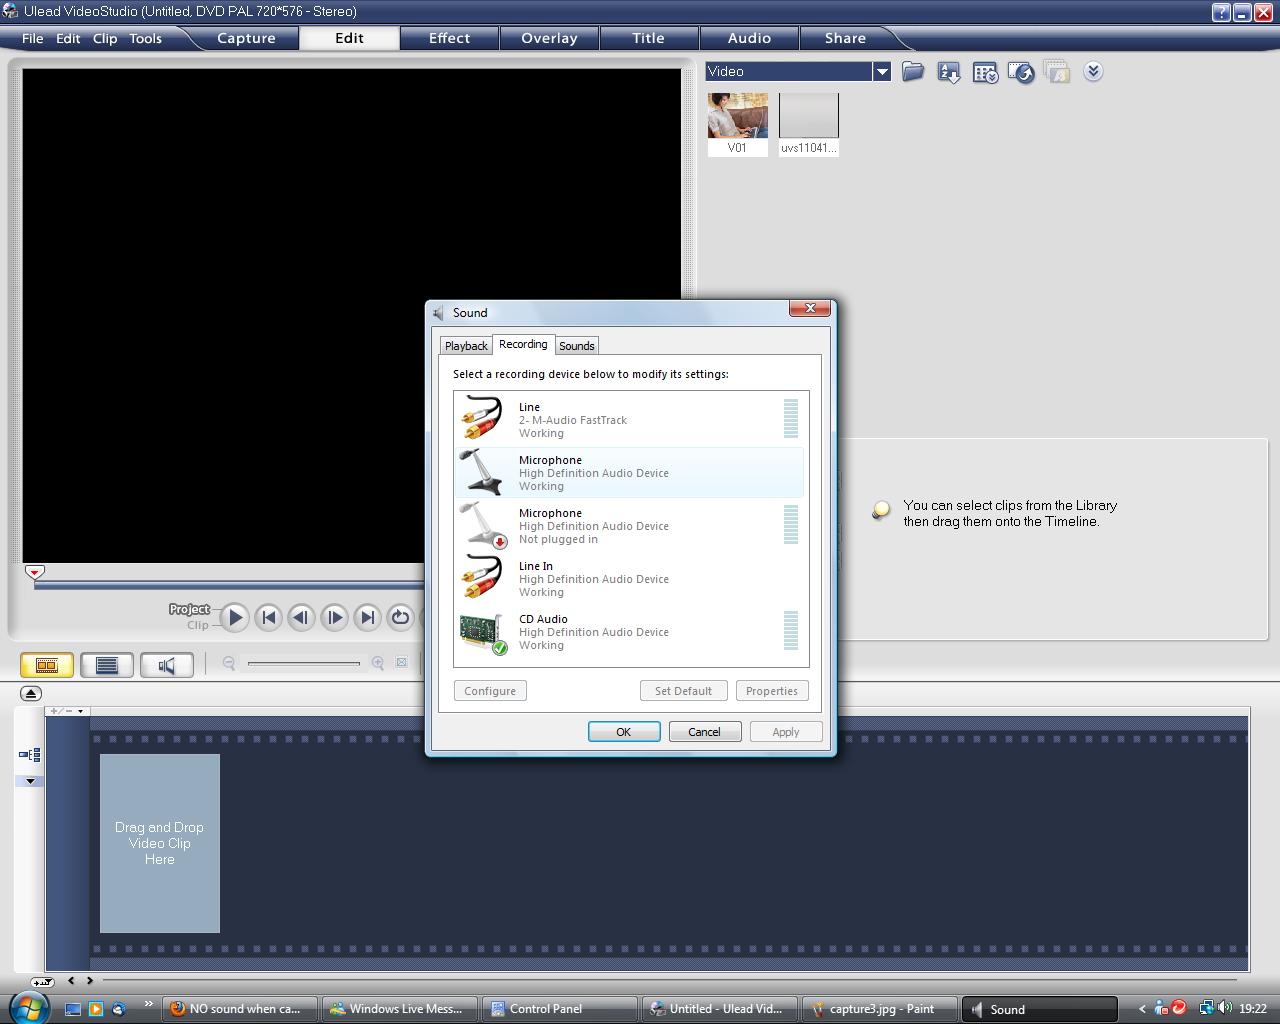The image size is (1280, 1024).
Task: Open the Edit menu in the menu bar
Action: coord(68,38)
